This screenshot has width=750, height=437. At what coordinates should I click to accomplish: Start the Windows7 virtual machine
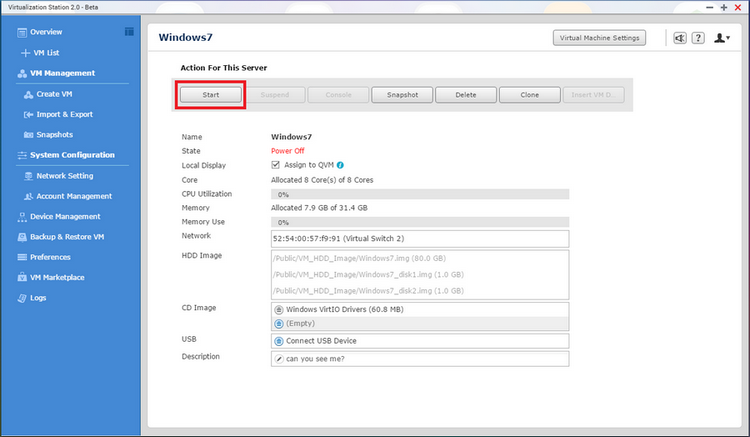pyautogui.click(x=210, y=95)
